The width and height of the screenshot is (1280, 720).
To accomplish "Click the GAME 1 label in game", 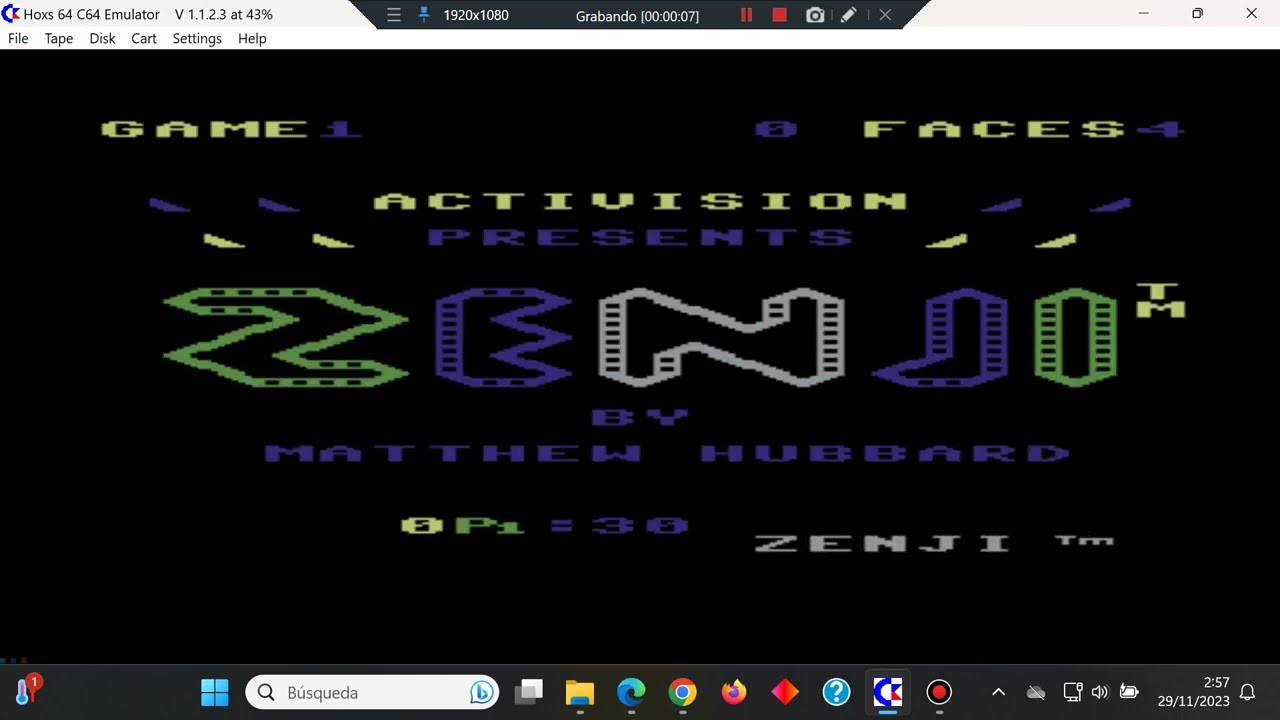I will pos(230,129).
